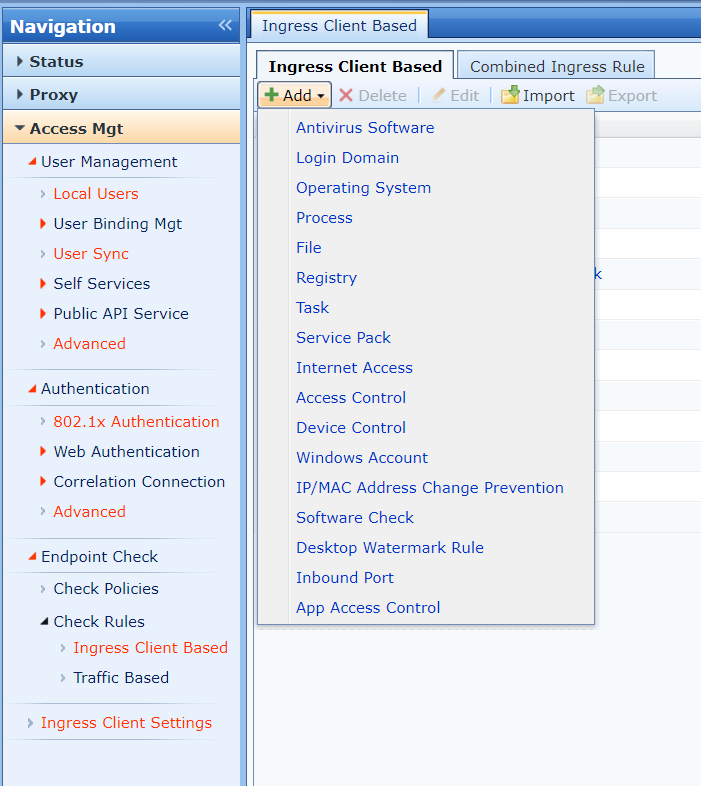
Task: Switch to Combined Ingress Rule tab
Action: 557,67
